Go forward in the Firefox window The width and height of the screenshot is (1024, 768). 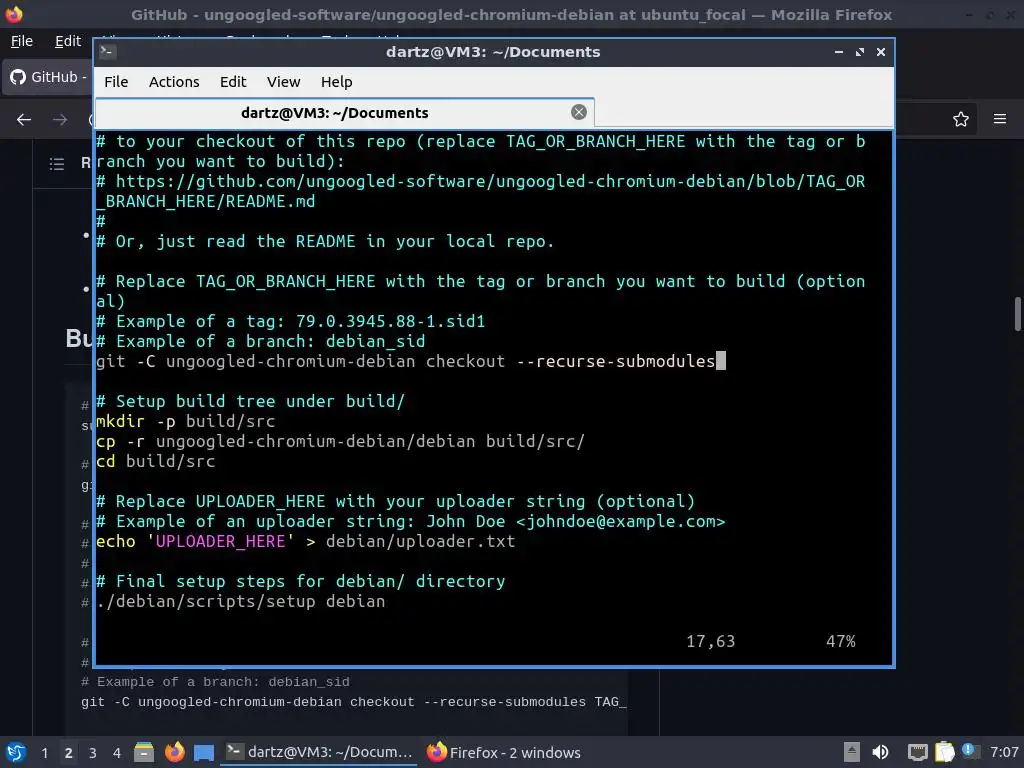(60, 120)
